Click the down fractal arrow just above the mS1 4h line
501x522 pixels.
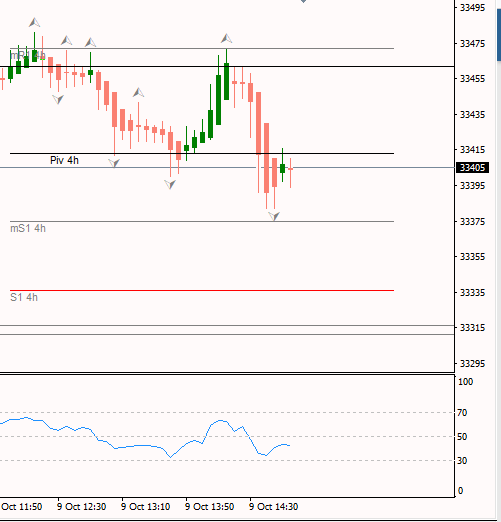tap(274, 216)
